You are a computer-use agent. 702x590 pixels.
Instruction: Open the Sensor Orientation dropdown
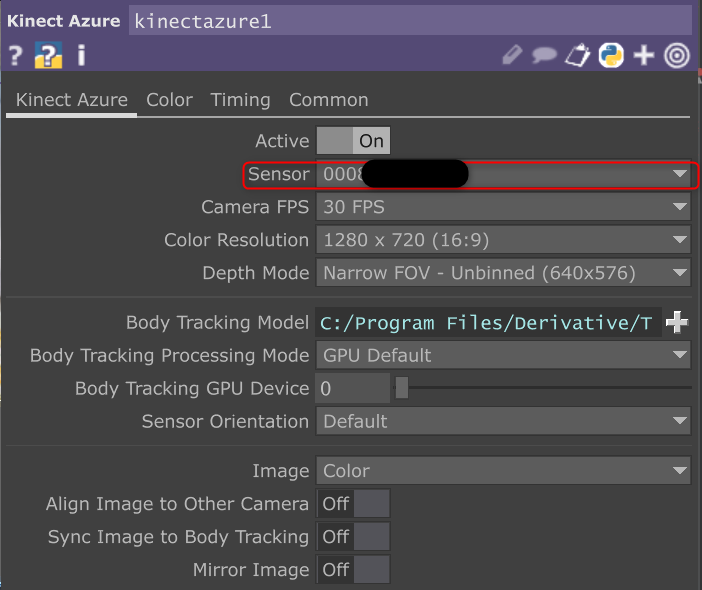[x=503, y=421]
